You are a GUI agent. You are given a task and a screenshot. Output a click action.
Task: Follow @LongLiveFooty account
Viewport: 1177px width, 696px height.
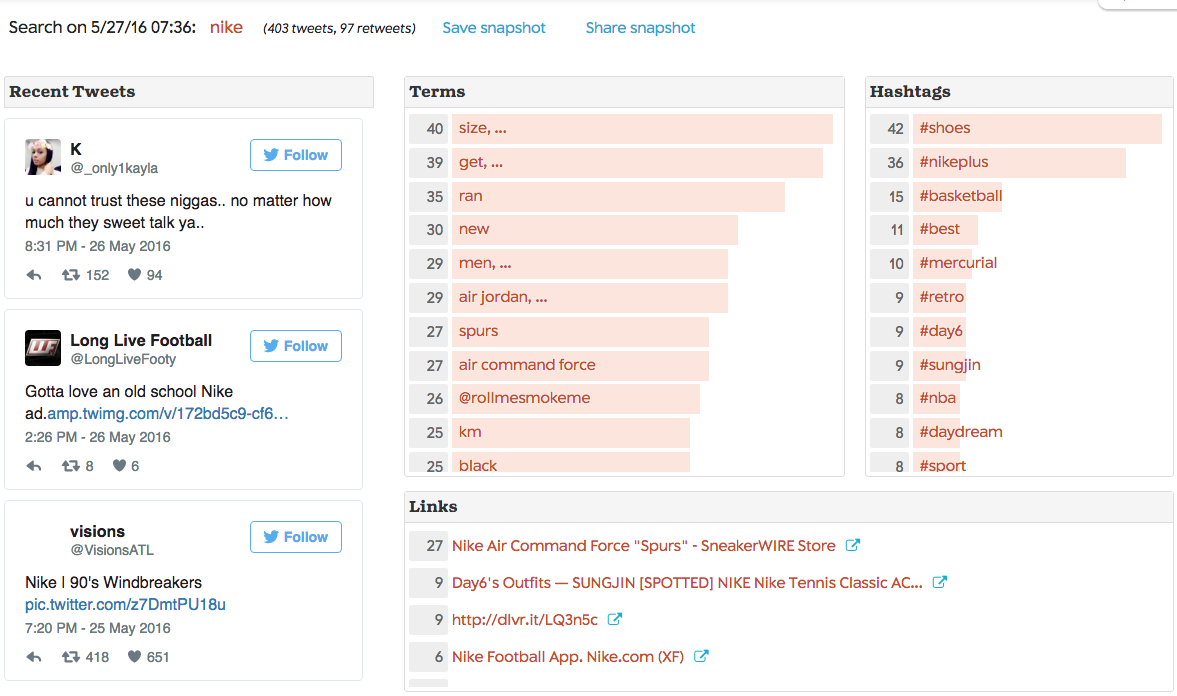click(x=296, y=345)
